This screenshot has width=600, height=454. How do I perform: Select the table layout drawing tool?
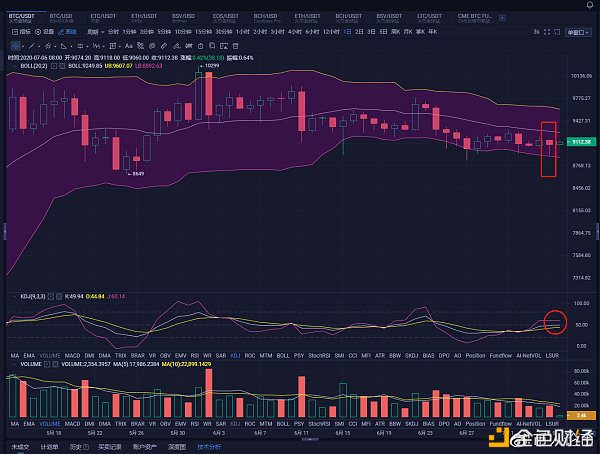click(112, 46)
